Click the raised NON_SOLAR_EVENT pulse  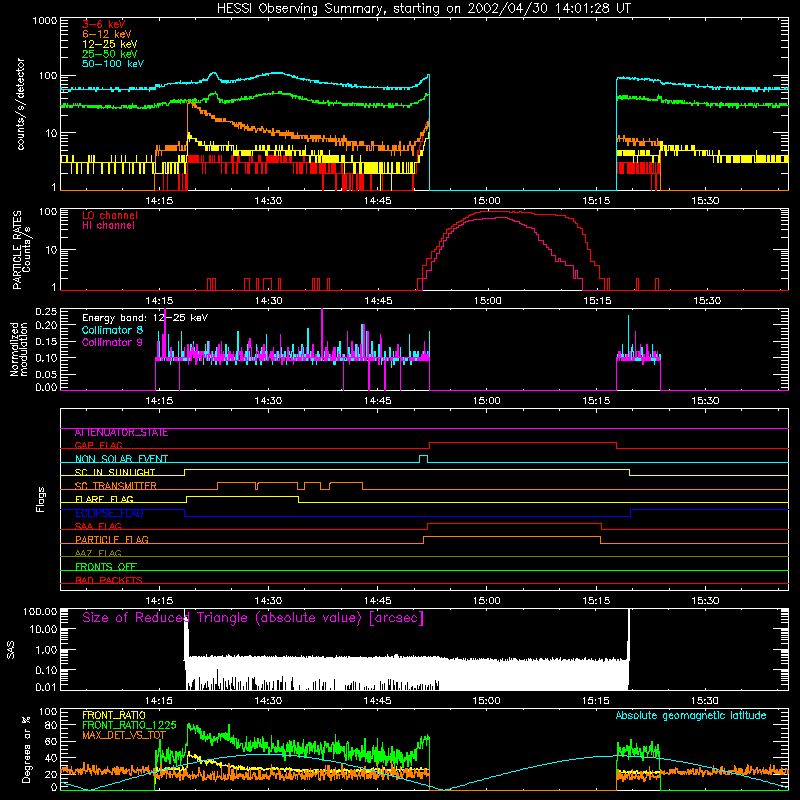[x=423, y=458]
